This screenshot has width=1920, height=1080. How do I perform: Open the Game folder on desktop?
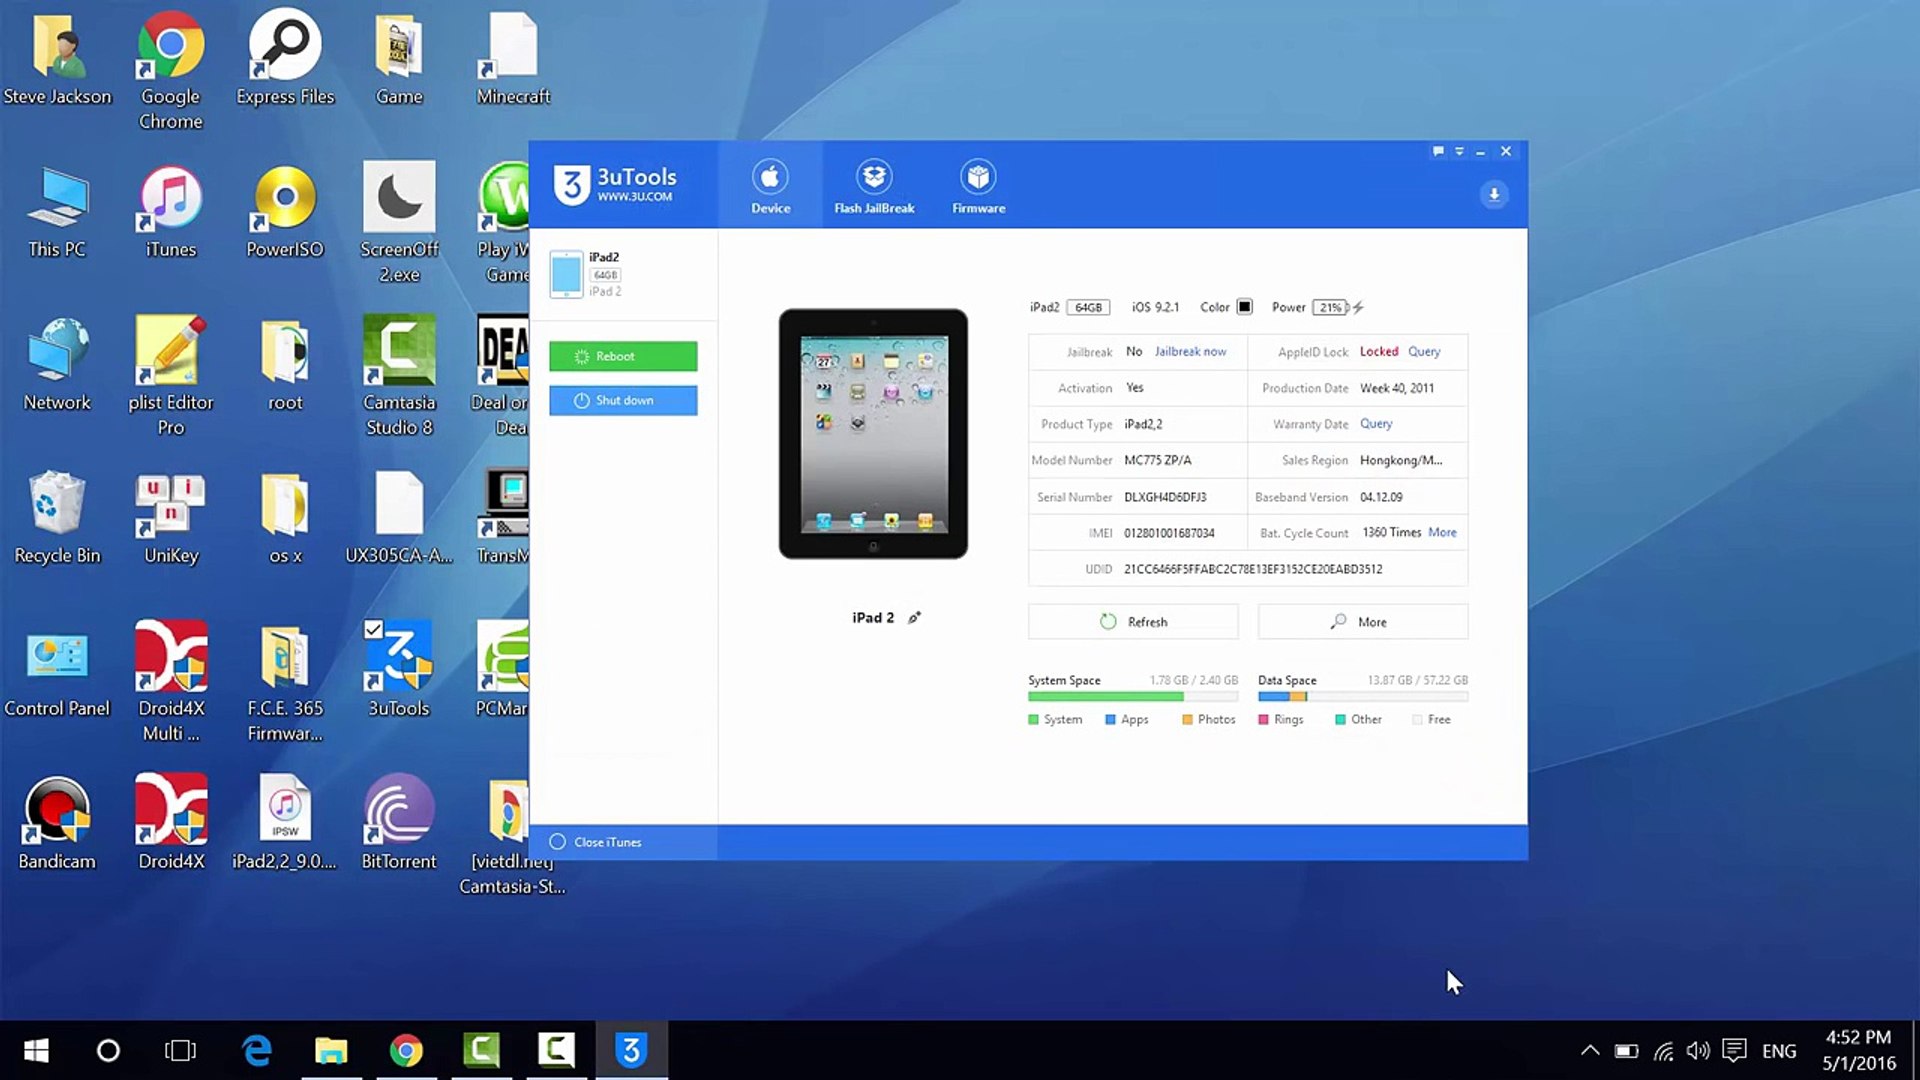click(x=399, y=58)
